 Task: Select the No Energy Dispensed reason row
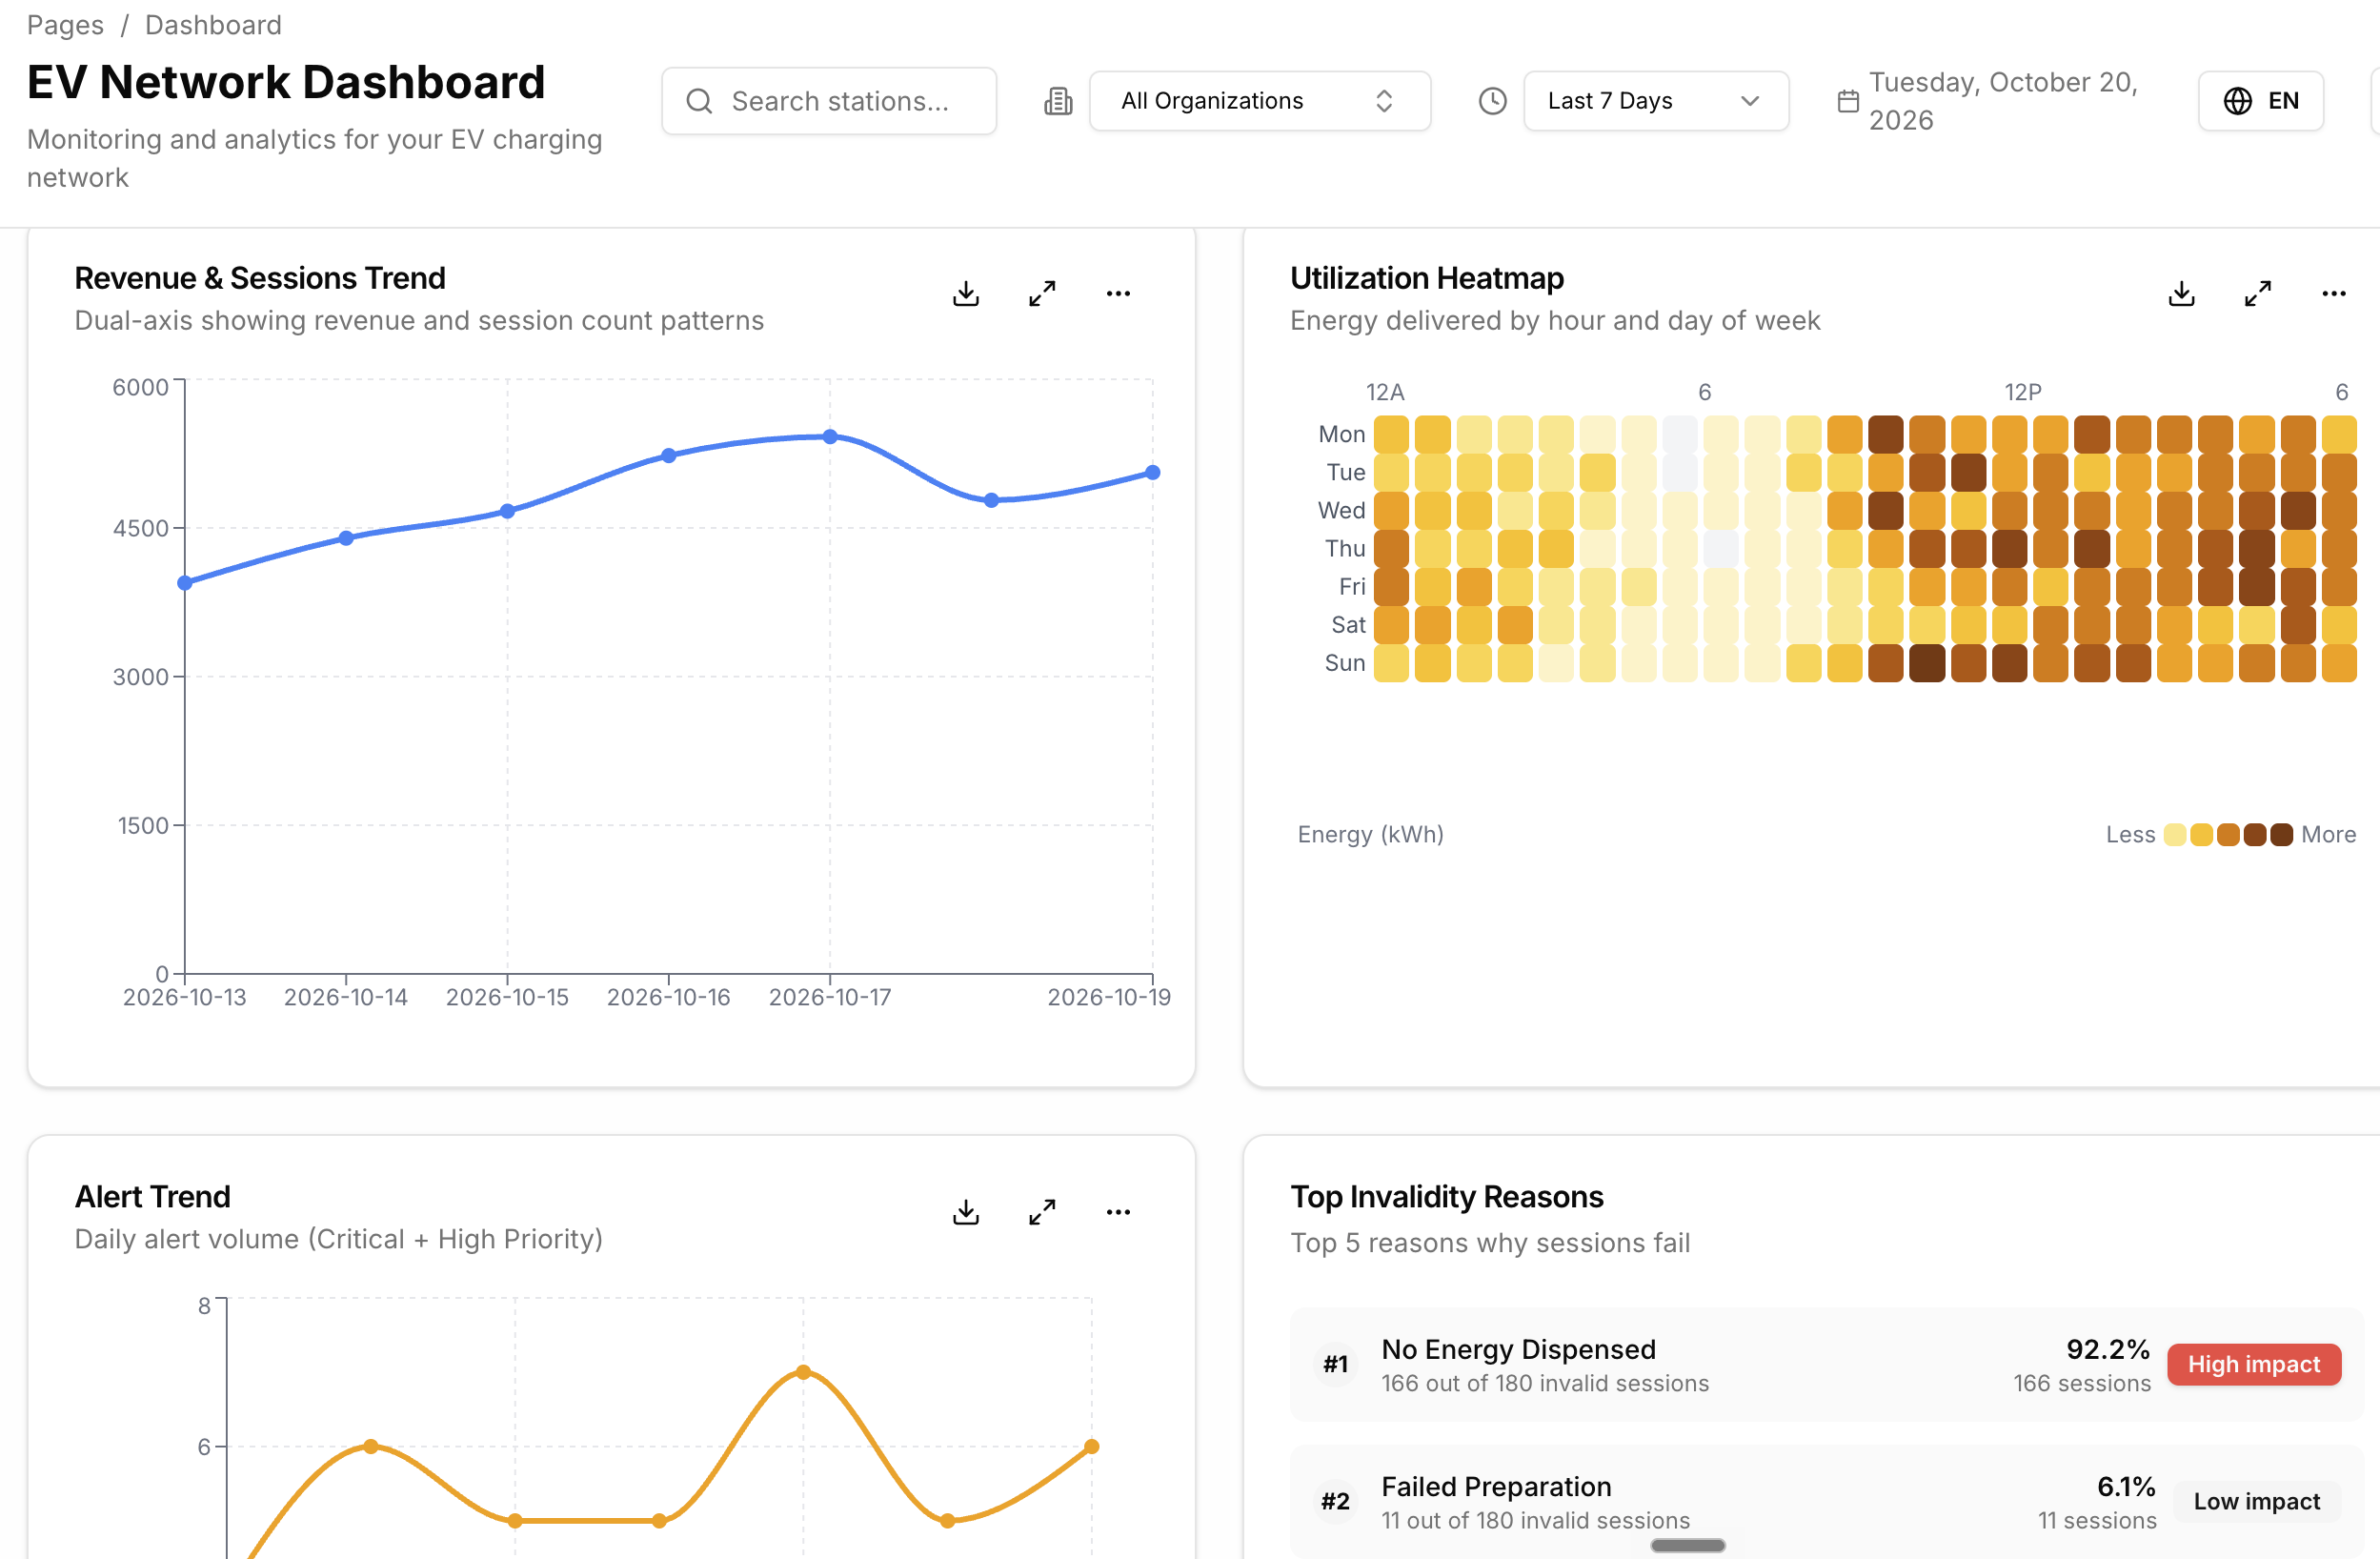[1826, 1364]
